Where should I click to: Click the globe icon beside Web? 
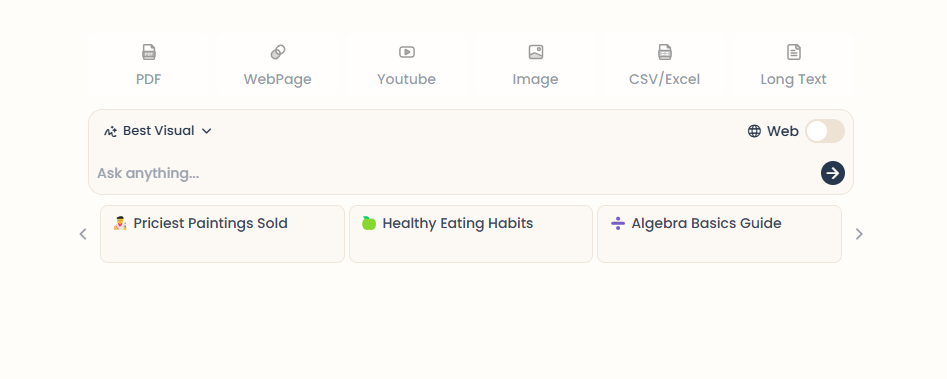click(x=754, y=131)
